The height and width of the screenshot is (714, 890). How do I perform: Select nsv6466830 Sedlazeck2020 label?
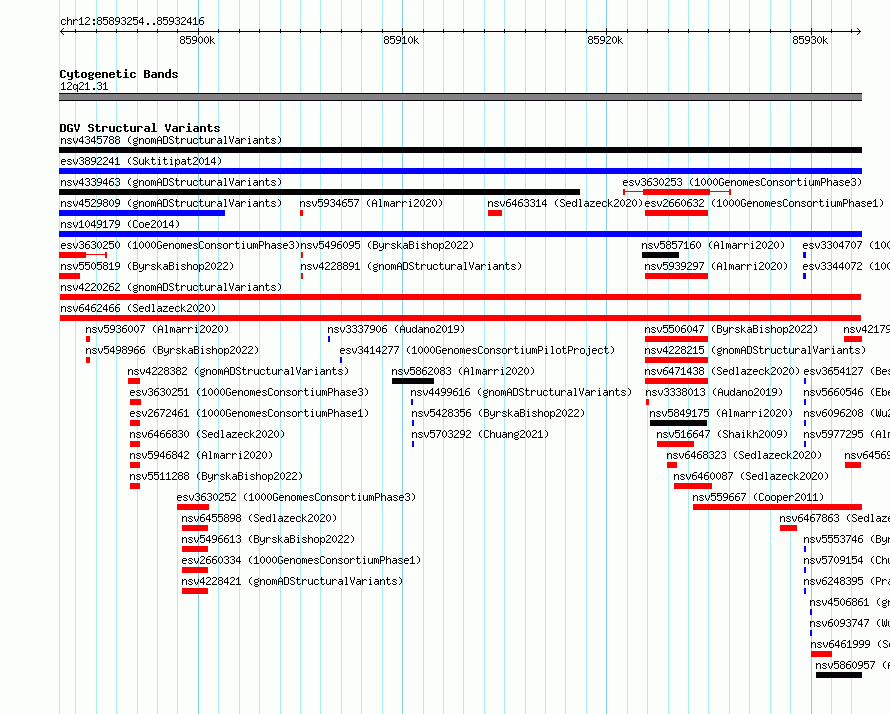pyautogui.click(x=207, y=434)
